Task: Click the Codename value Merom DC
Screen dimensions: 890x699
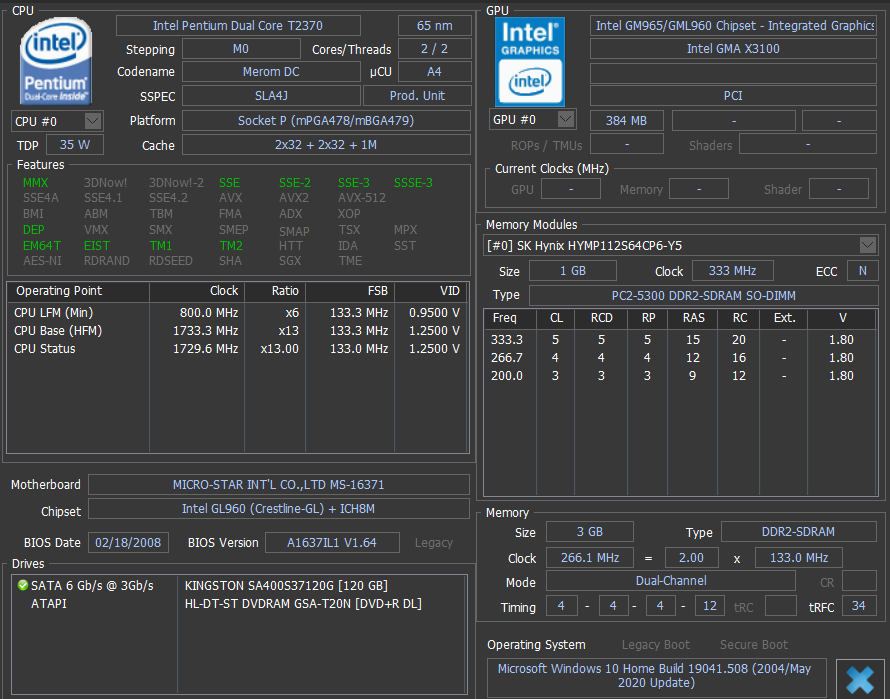Action: tap(271, 72)
